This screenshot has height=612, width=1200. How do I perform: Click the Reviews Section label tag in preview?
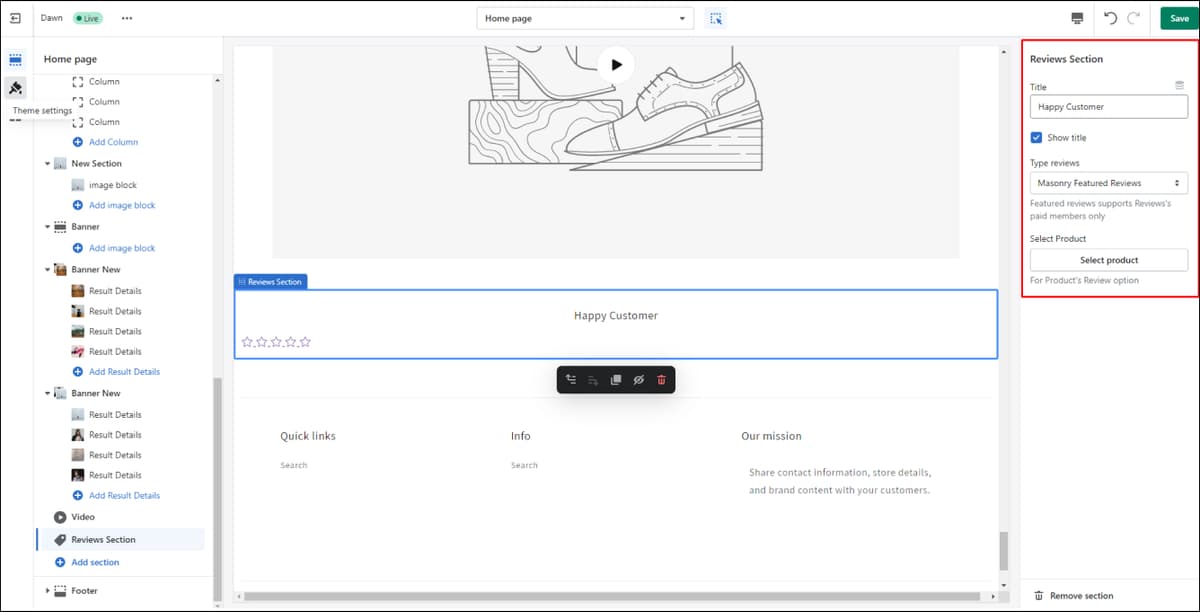coord(270,282)
